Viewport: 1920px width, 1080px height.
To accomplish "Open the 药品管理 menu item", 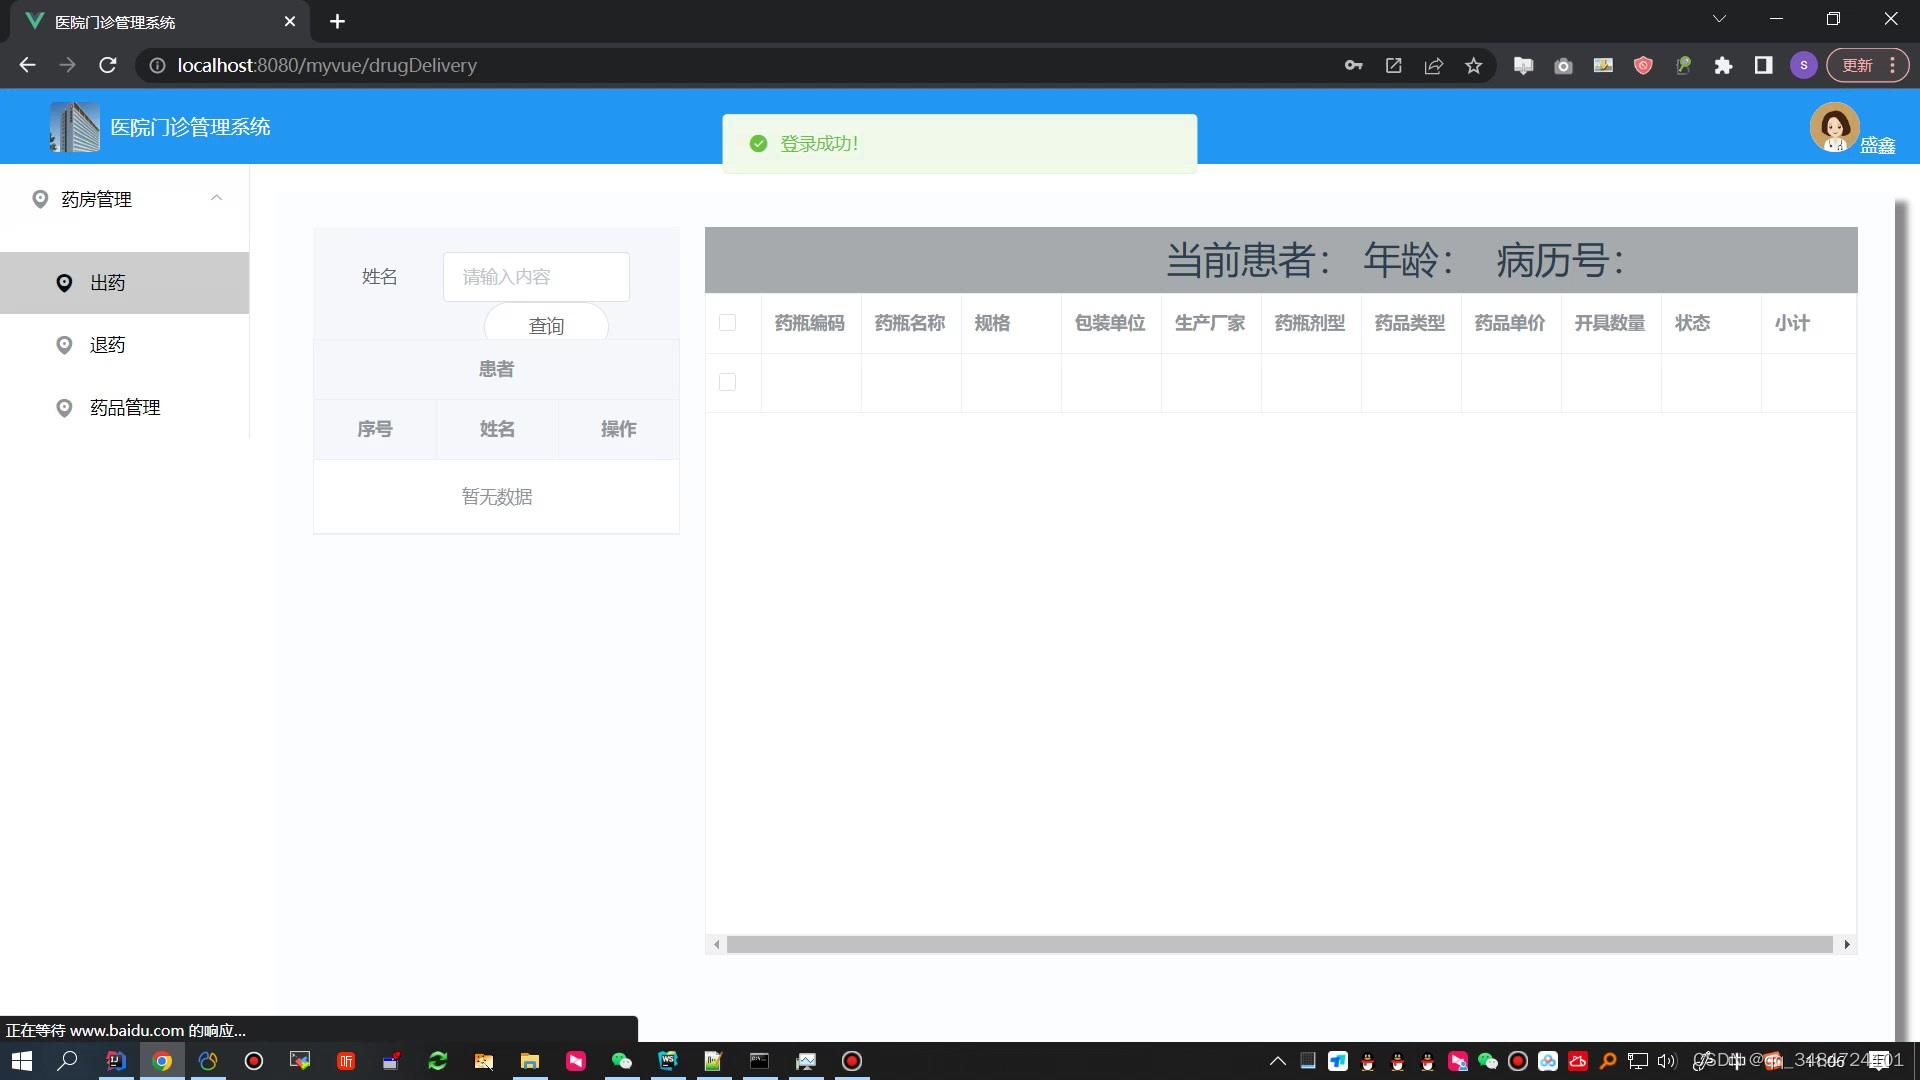I will pyautogui.click(x=125, y=408).
